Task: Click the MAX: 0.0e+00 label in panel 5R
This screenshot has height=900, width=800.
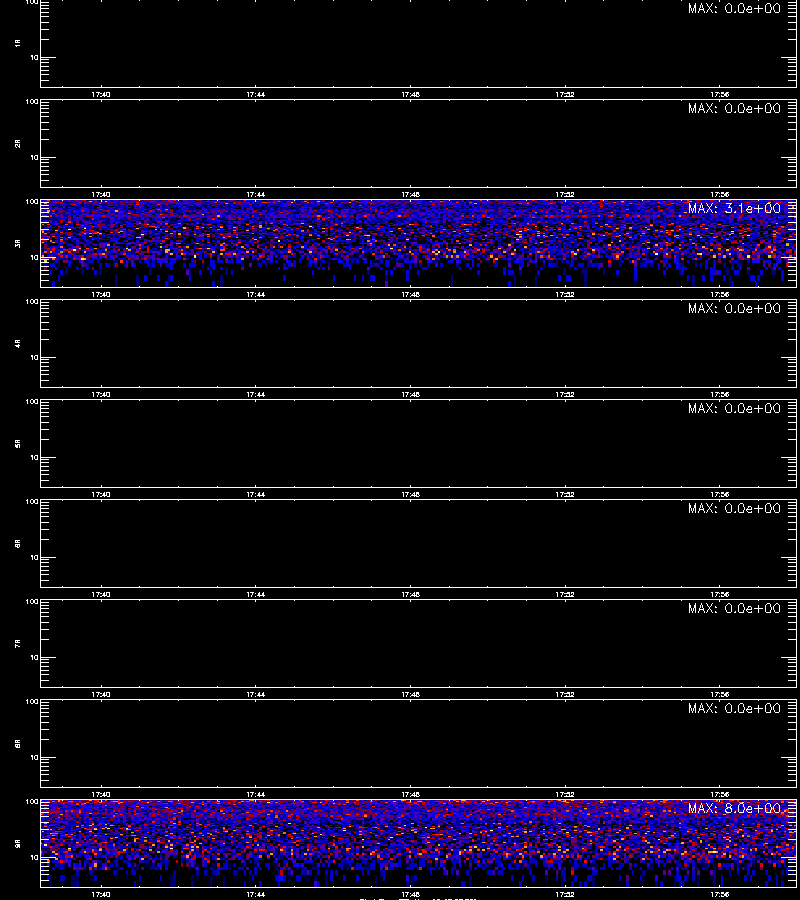Action: [734, 408]
